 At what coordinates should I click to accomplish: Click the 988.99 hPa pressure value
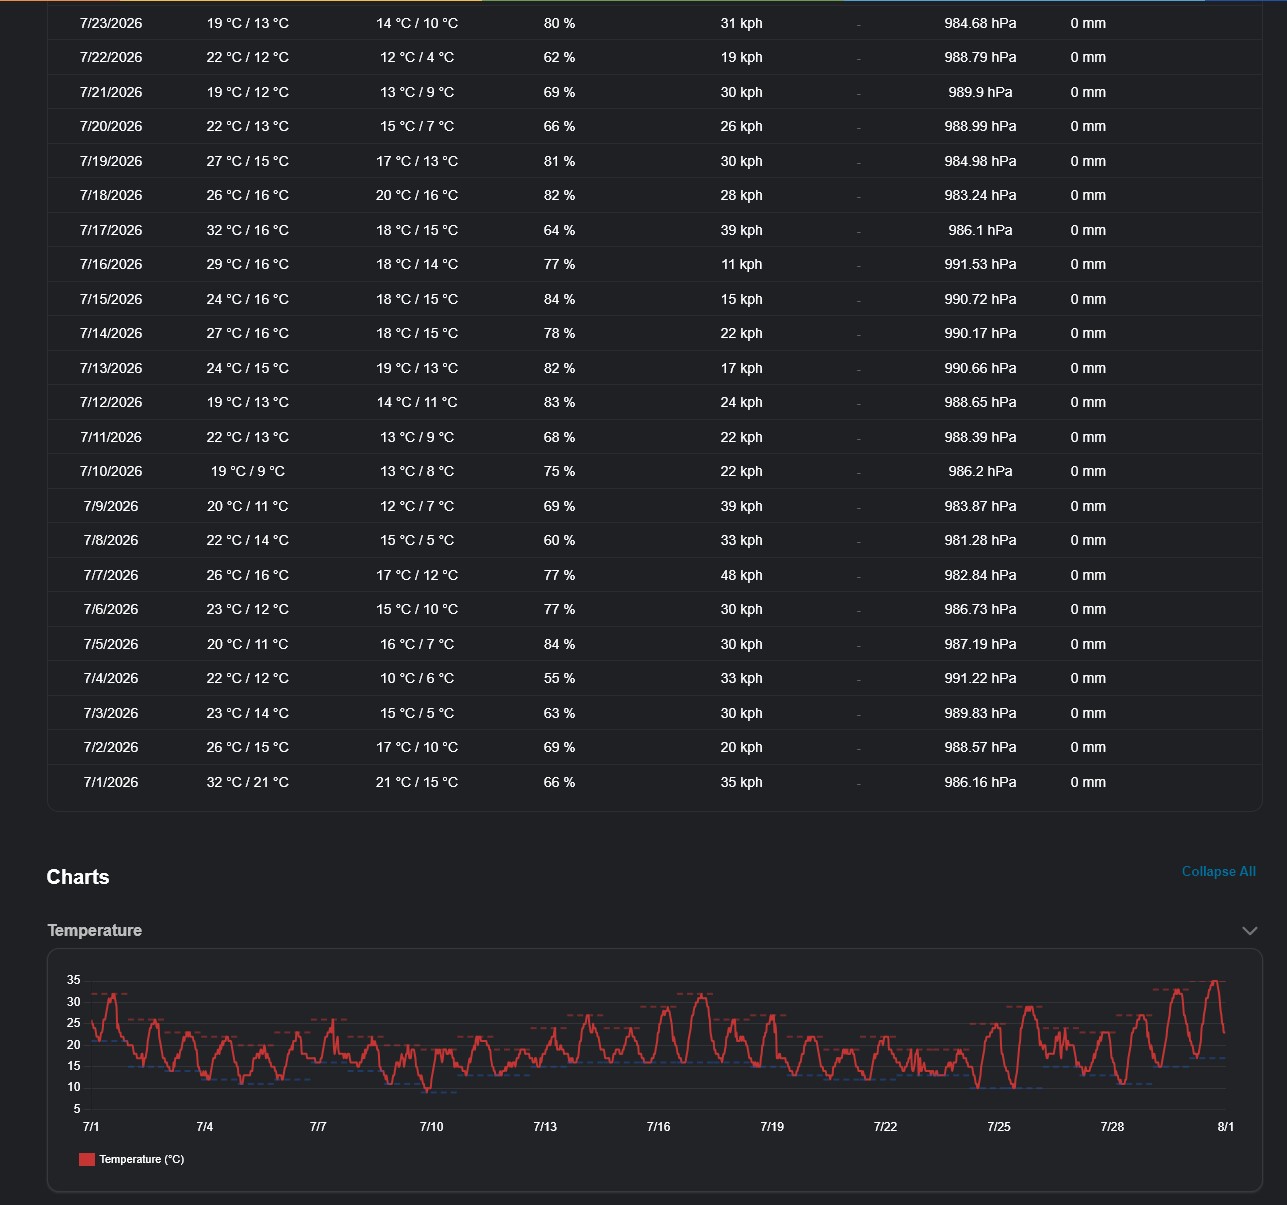click(980, 126)
